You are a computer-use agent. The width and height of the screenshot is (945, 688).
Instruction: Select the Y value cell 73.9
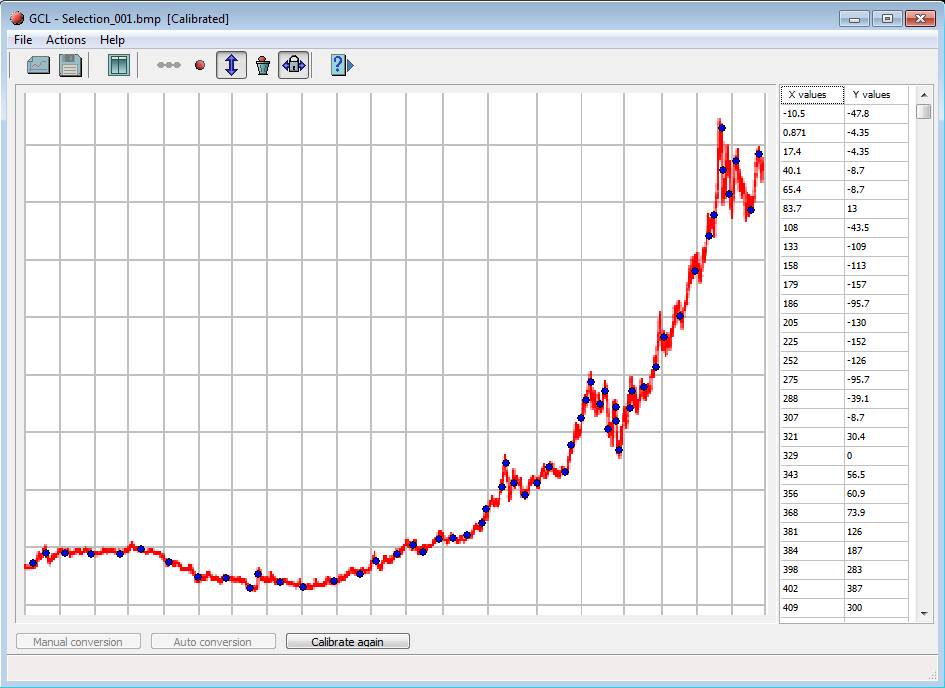click(876, 513)
